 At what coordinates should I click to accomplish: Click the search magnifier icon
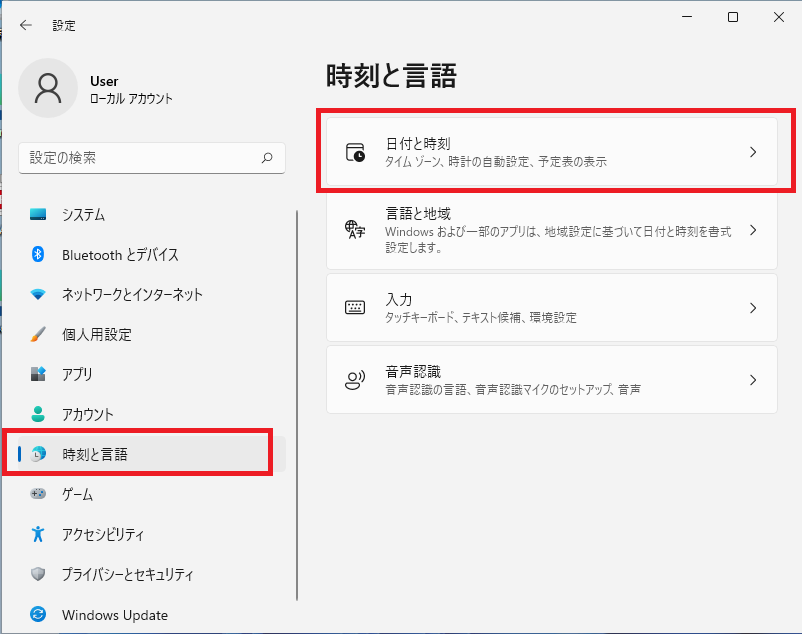267,158
